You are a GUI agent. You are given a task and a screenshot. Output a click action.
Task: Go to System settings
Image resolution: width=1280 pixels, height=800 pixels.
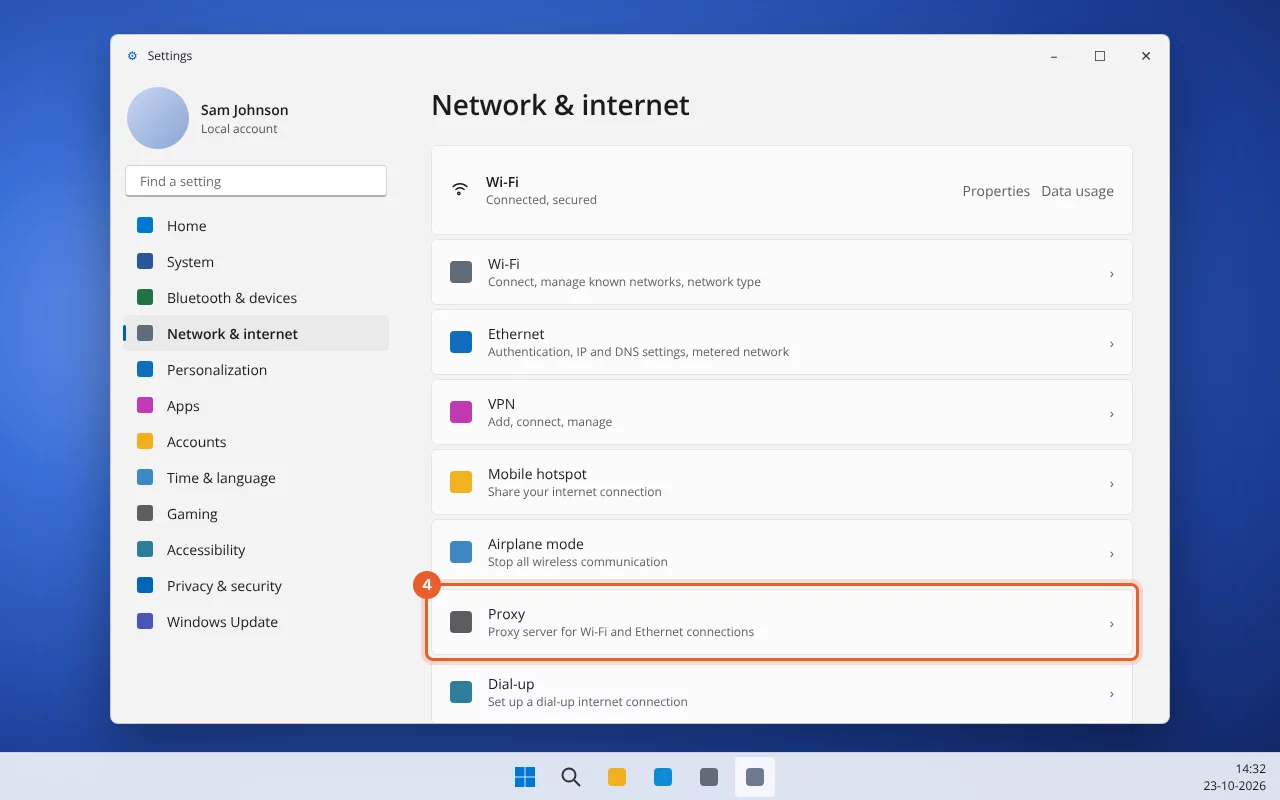tap(256, 262)
